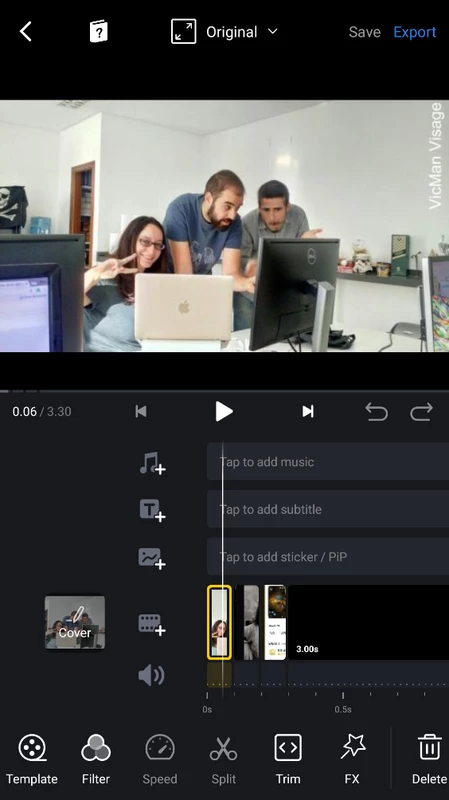Viewport: 449px width, 800px height.
Task: Select the 3.00s black clip in timeline
Action: point(368,622)
